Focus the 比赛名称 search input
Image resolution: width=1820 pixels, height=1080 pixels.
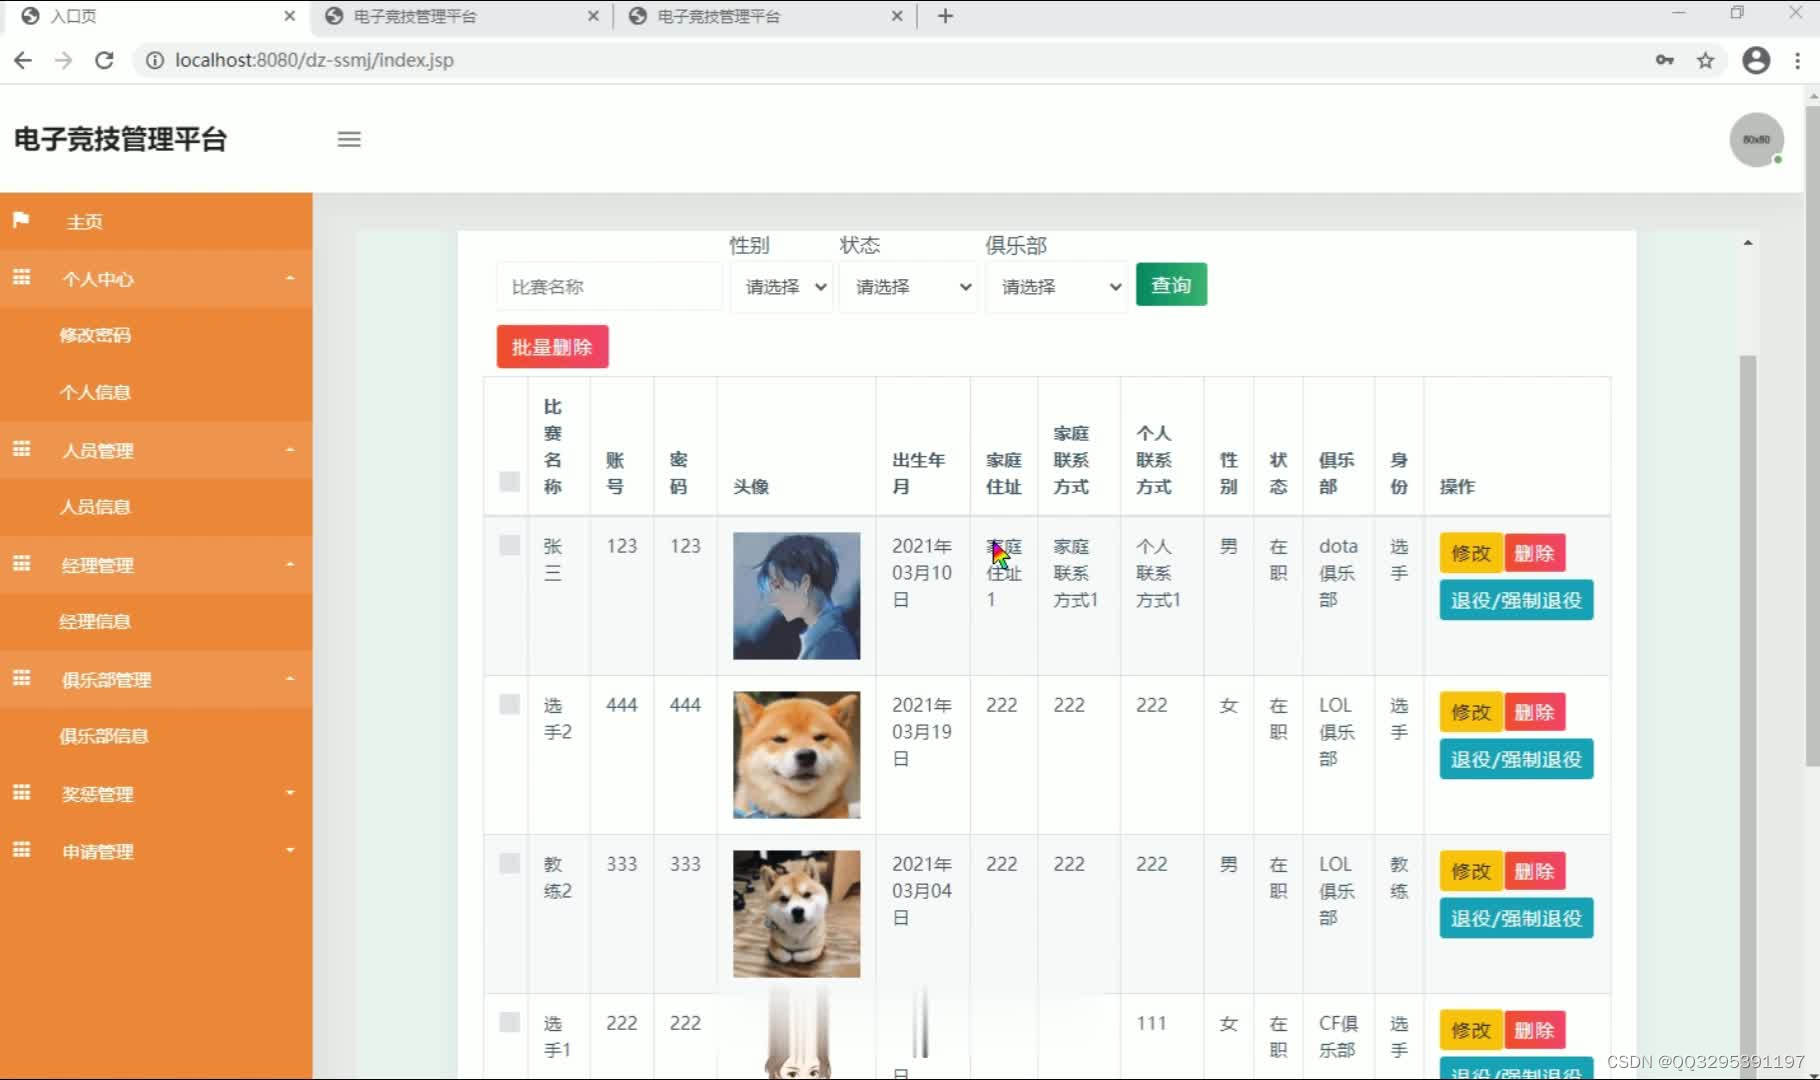[x=609, y=287]
